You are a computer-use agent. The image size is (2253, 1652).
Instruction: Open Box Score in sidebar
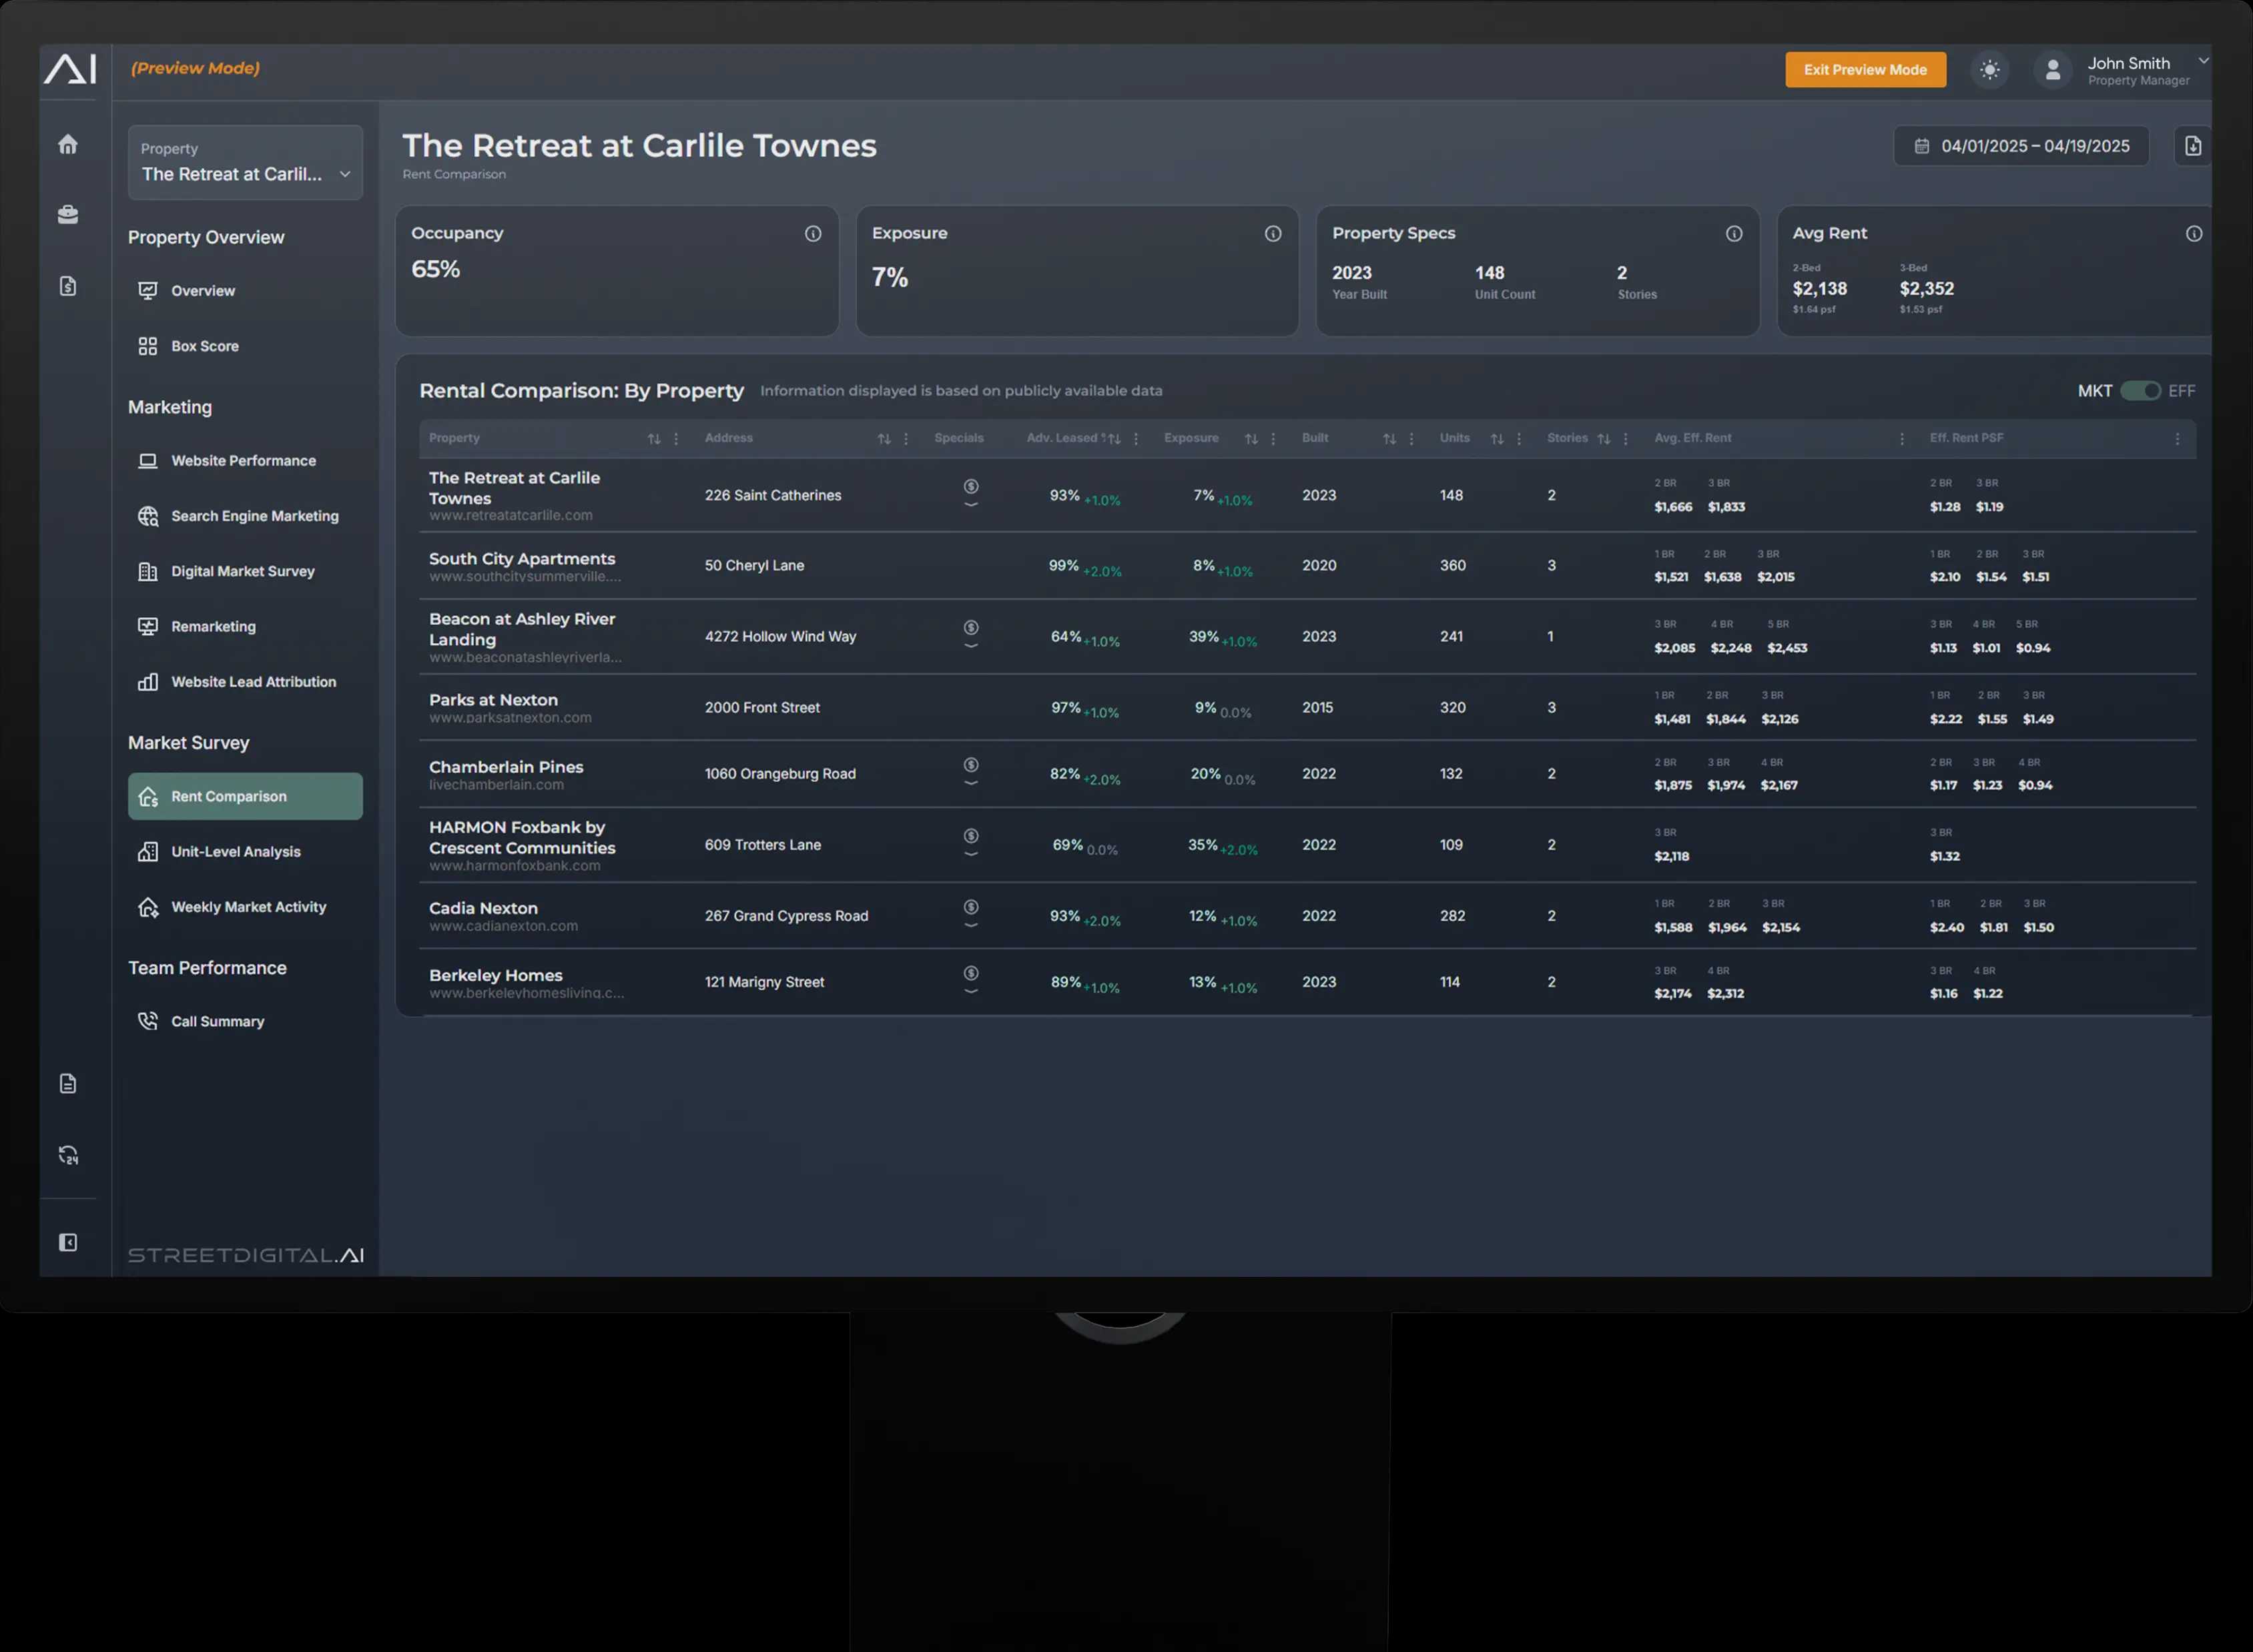click(245, 346)
